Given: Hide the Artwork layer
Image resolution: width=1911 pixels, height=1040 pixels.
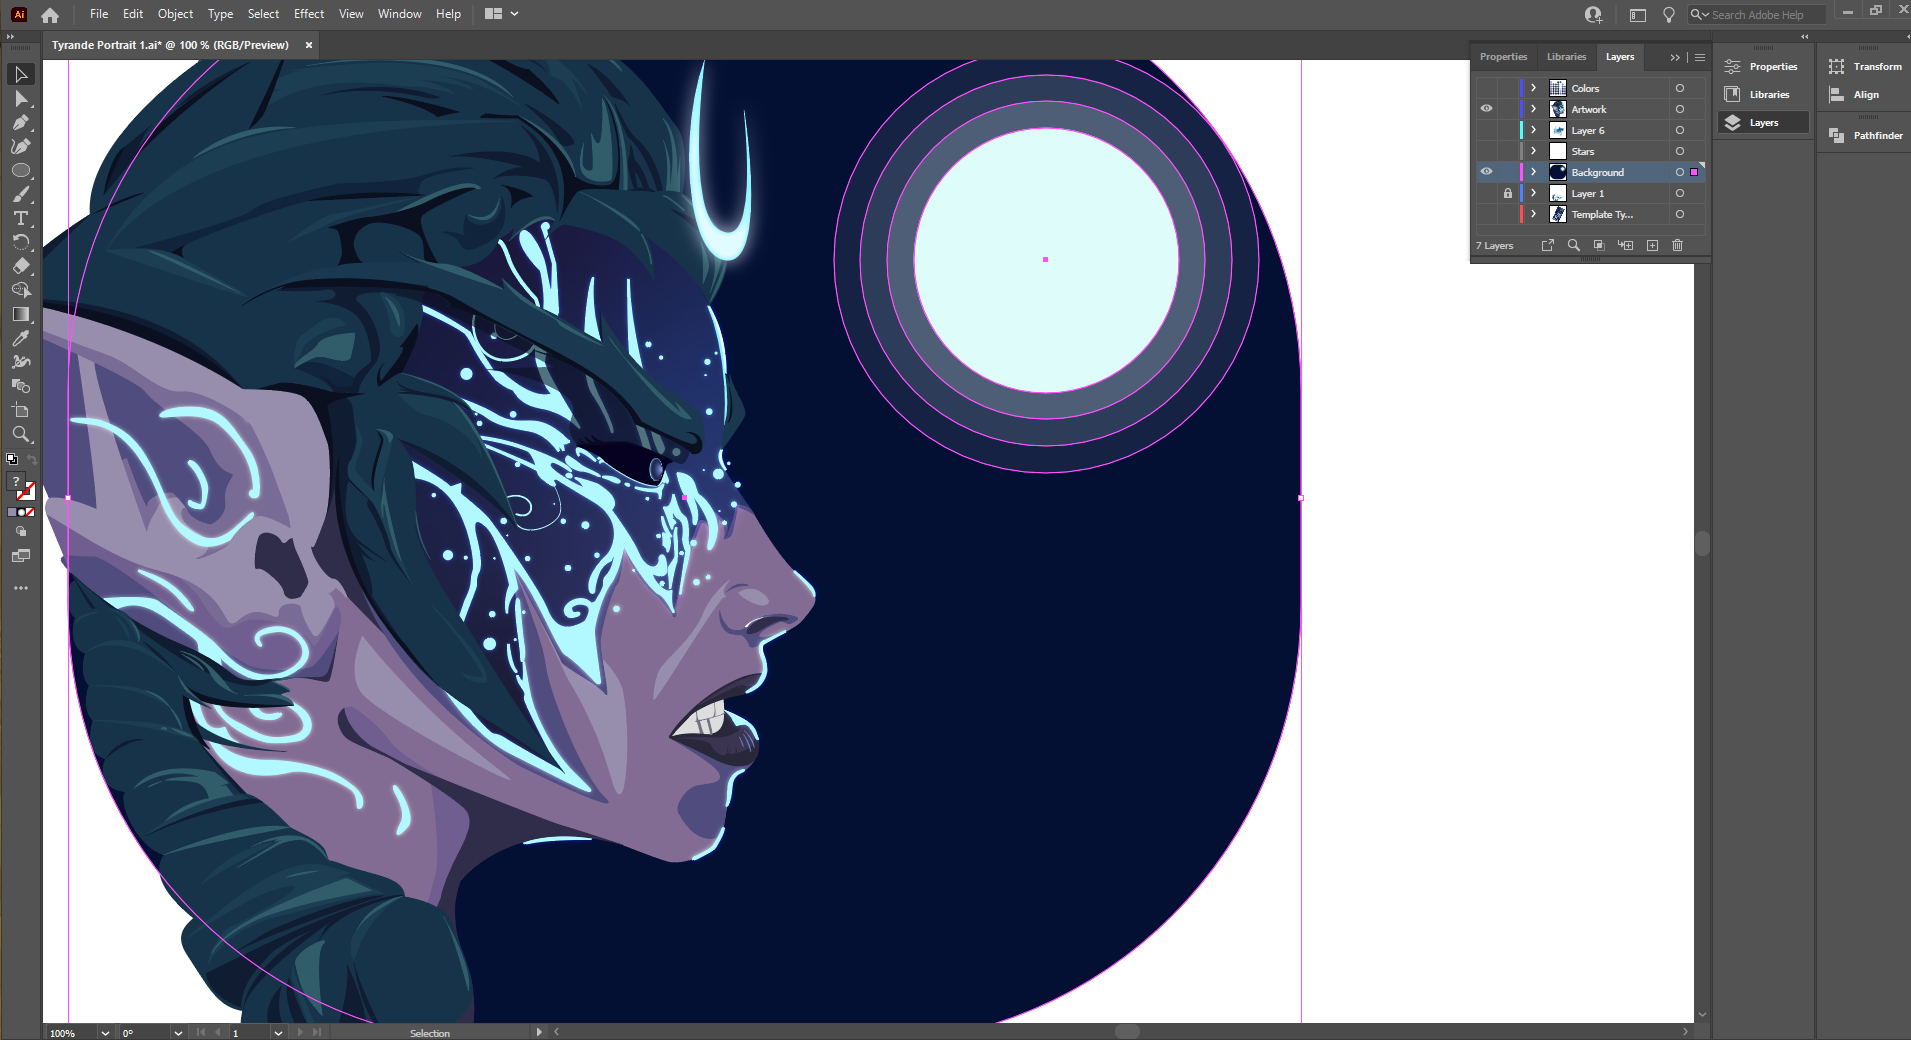Looking at the screenshot, I should [x=1486, y=109].
